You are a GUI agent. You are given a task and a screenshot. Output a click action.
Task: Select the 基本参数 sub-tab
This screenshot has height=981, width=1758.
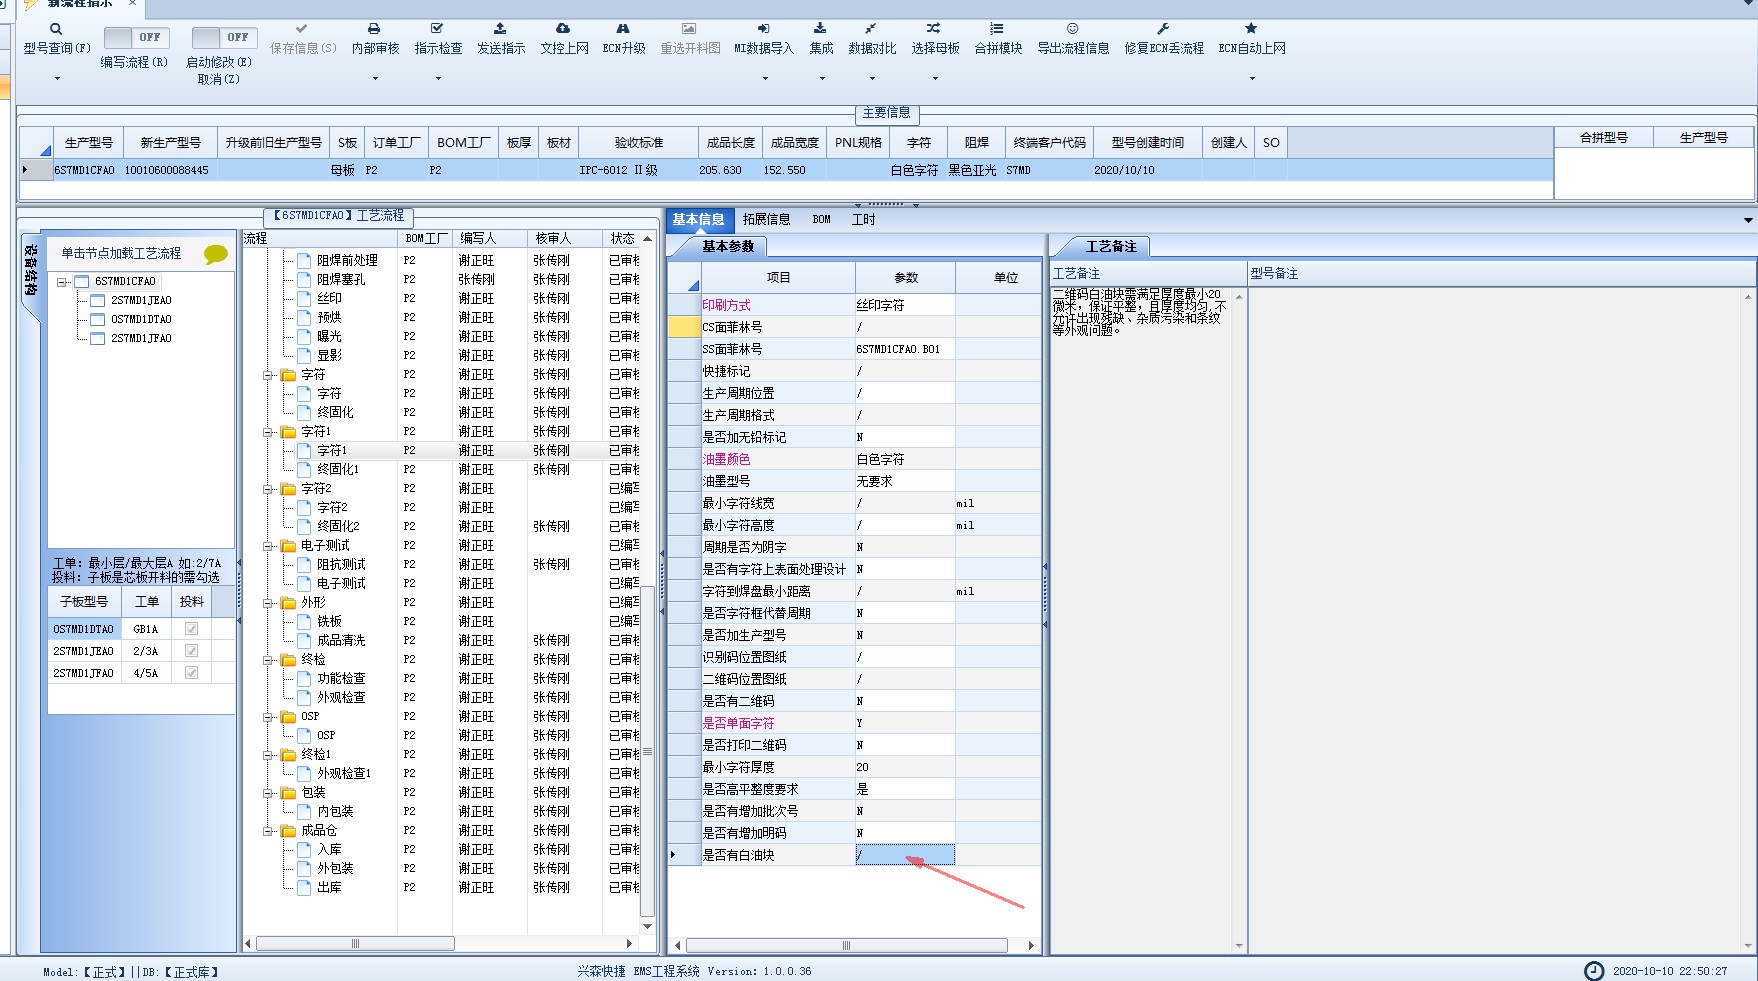pos(727,246)
